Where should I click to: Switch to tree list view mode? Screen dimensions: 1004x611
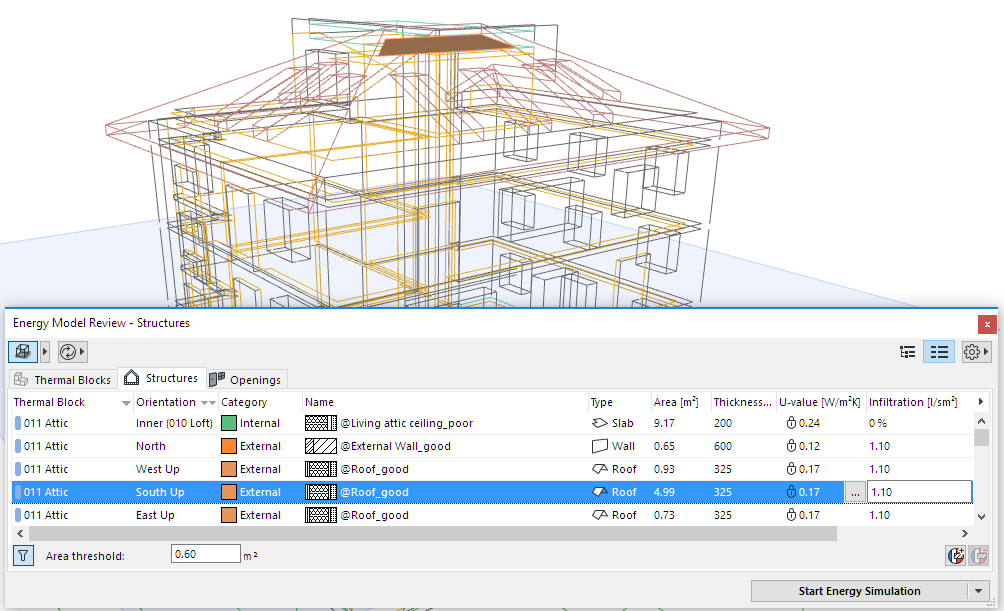pos(908,352)
